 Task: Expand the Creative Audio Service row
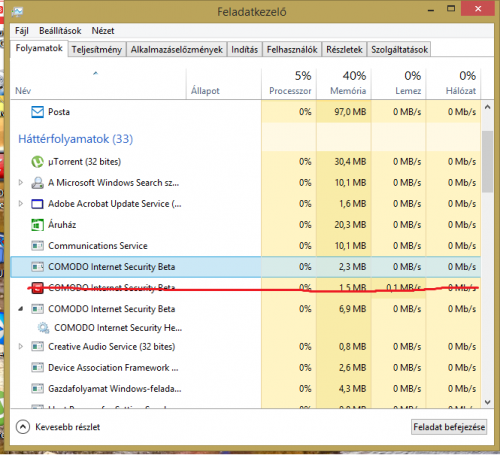pyautogui.click(x=21, y=347)
